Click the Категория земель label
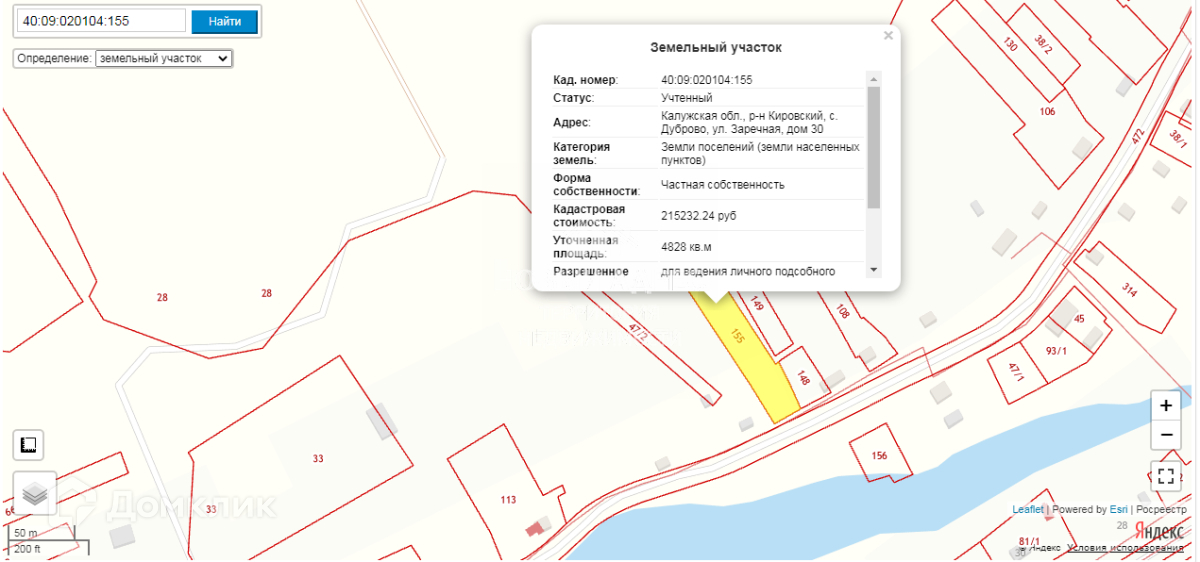Screen dimensions: 1200x562 pos(581,153)
